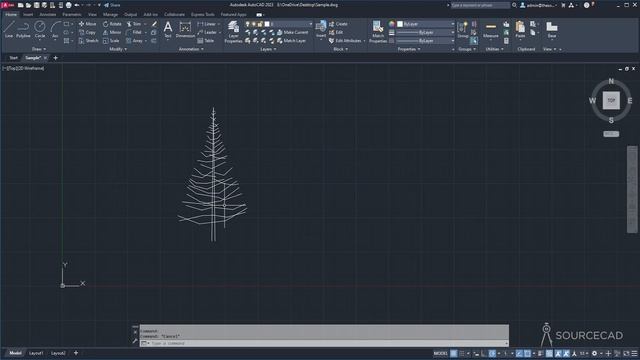Activate the Trim command
This screenshot has height=360, width=640.
click(134, 24)
